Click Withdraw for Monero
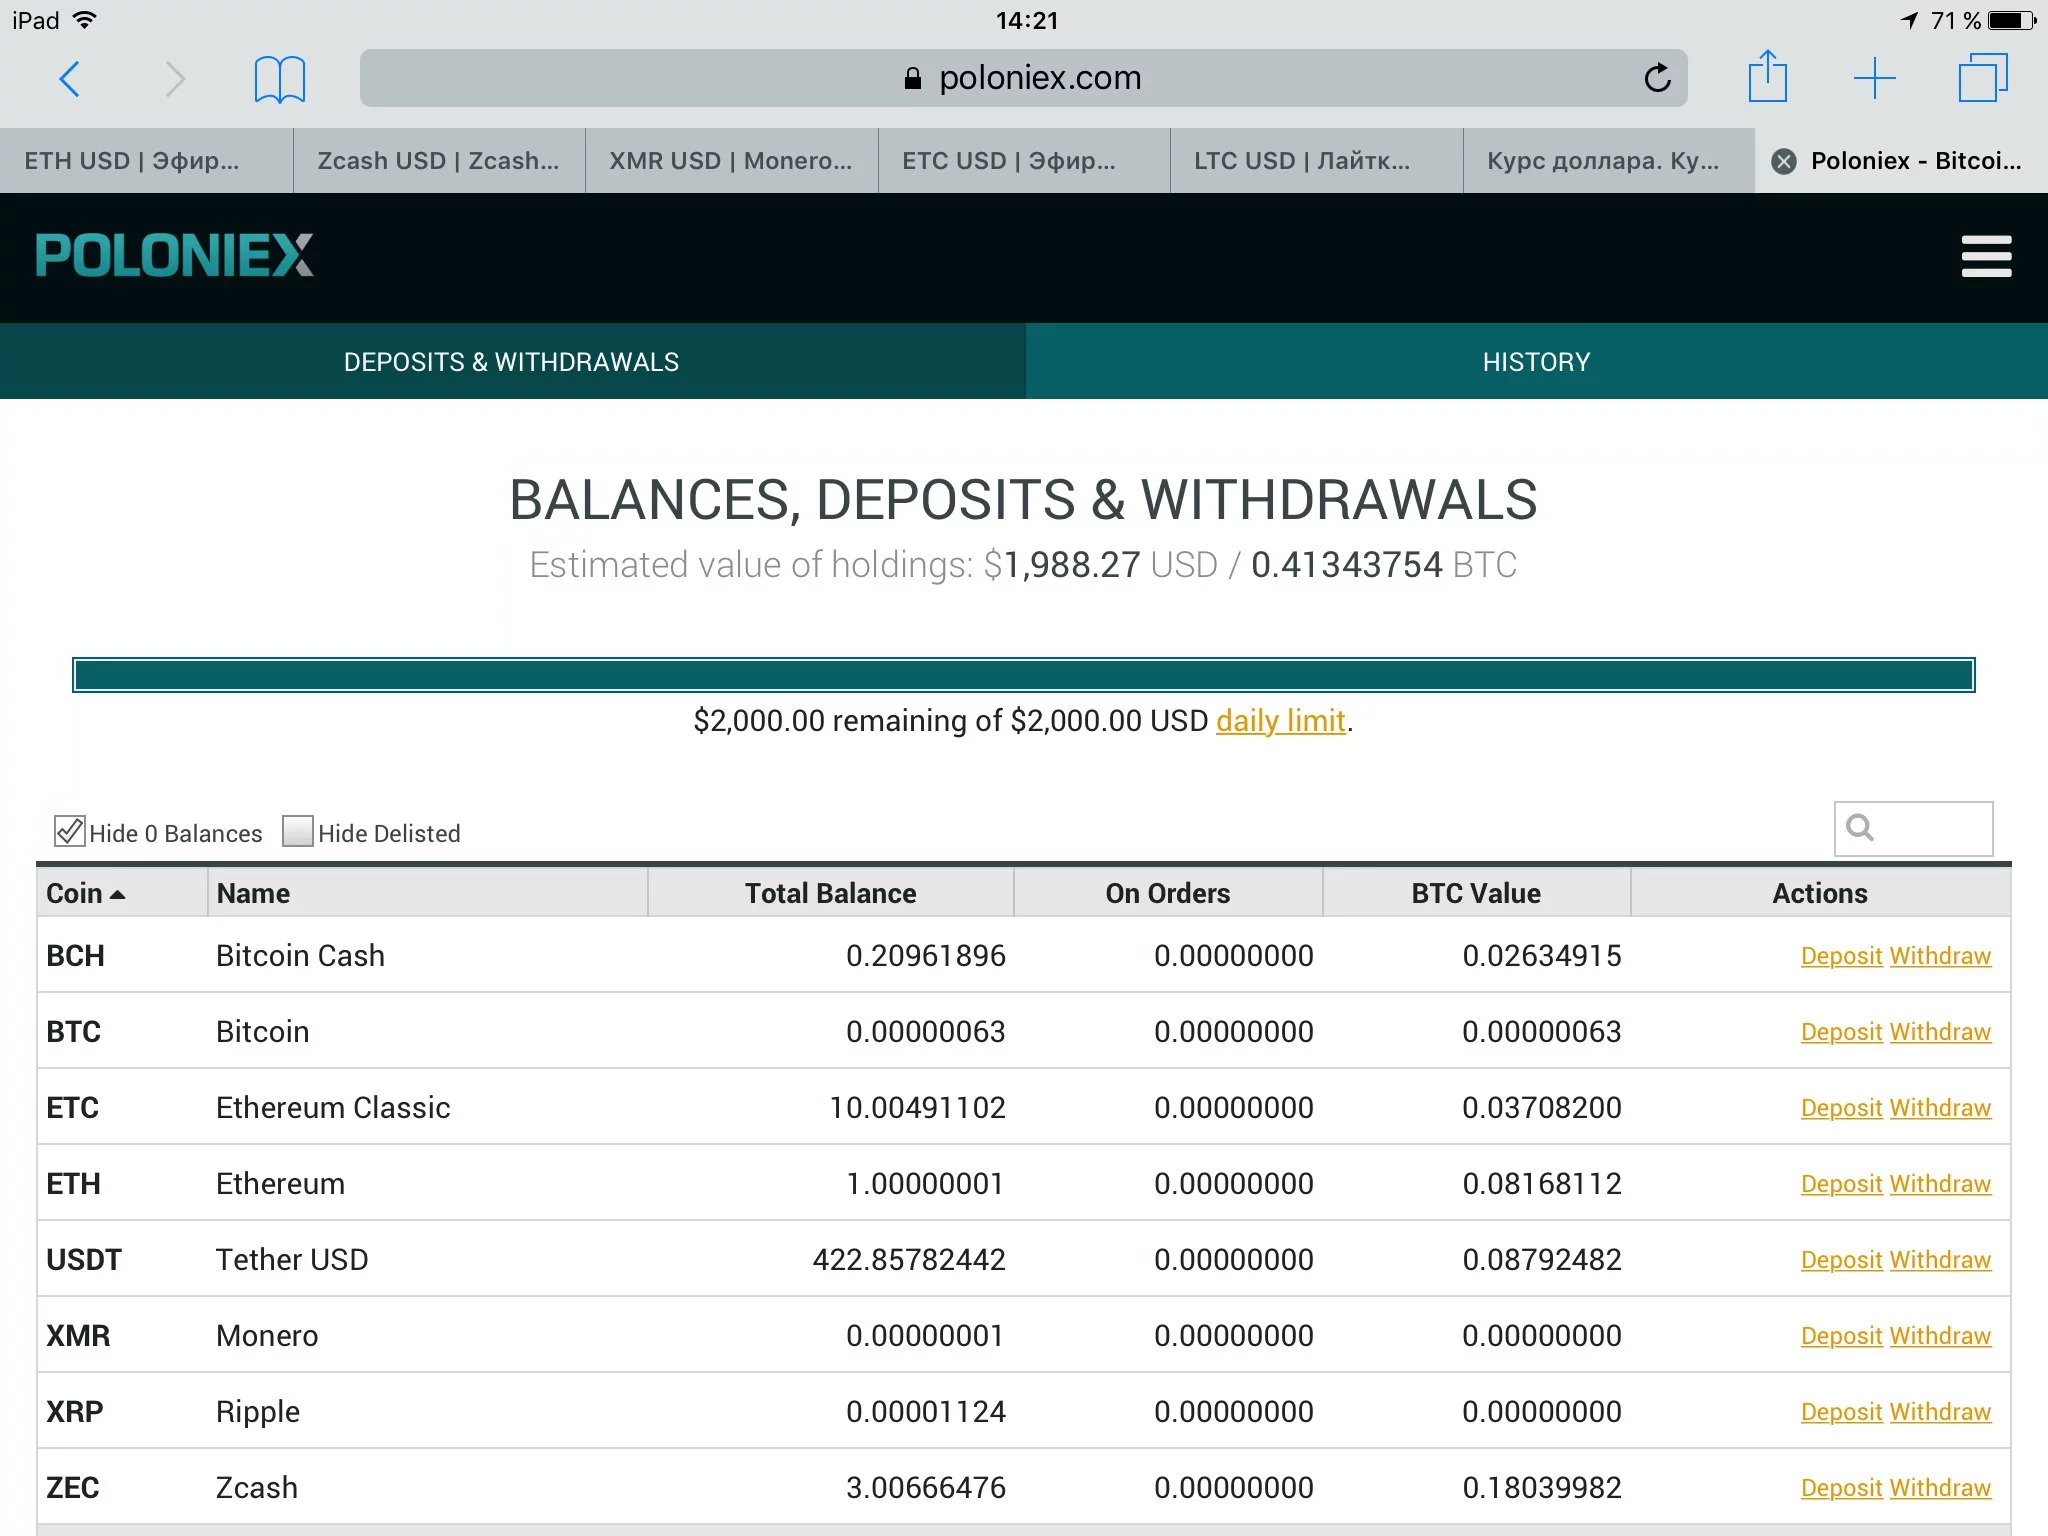This screenshot has width=2048, height=1536. [x=1940, y=1336]
